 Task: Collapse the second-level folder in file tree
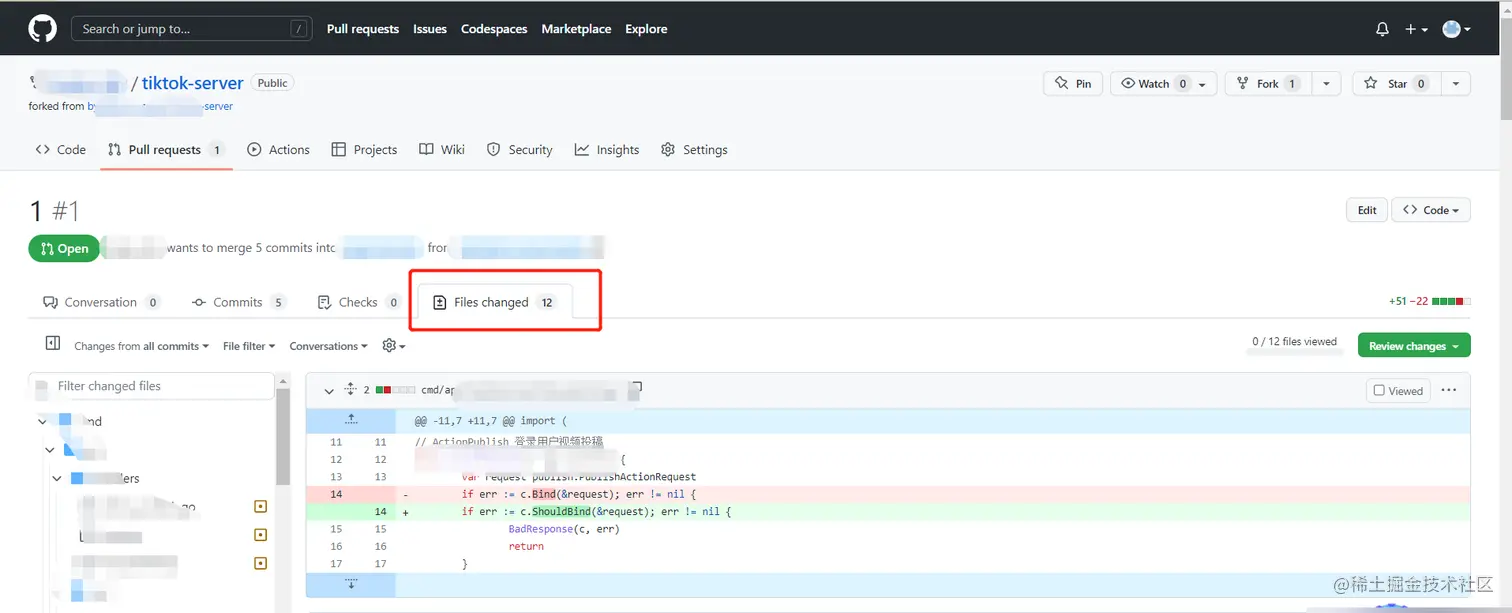(x=48, y=451)
